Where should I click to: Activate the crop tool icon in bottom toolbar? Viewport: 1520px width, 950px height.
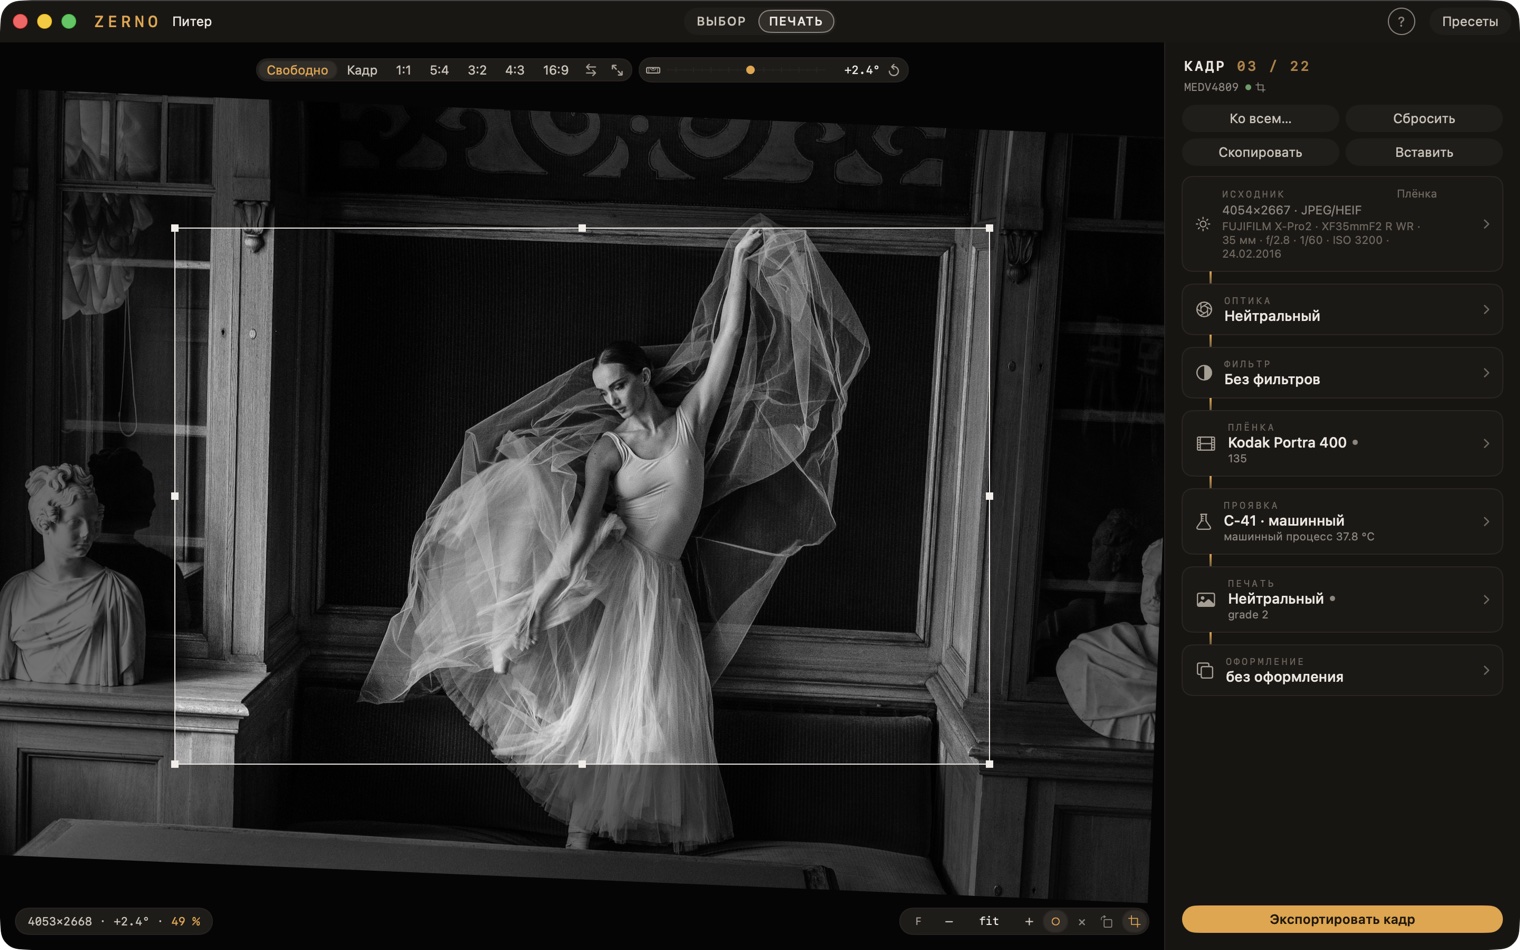click(x=1134, y=921)
